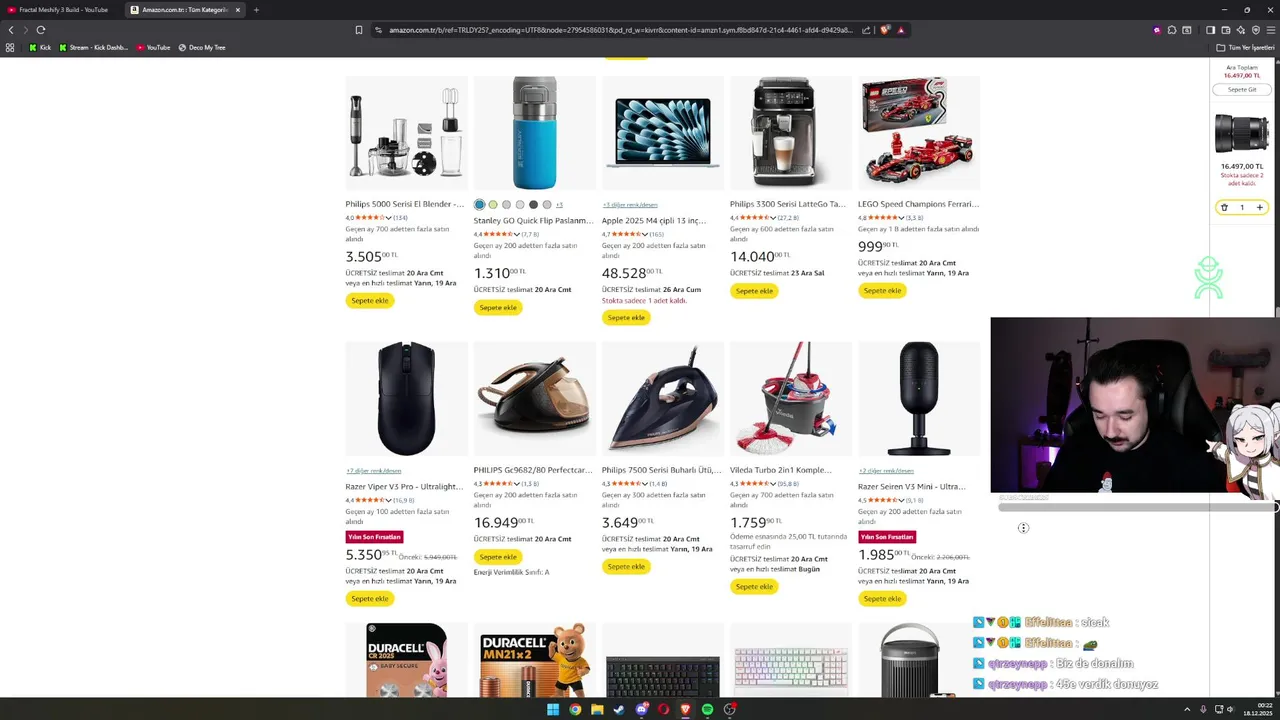1280x720 pixels.
Task: Launch Discord from the taskbar
Action: coord(641,709)
